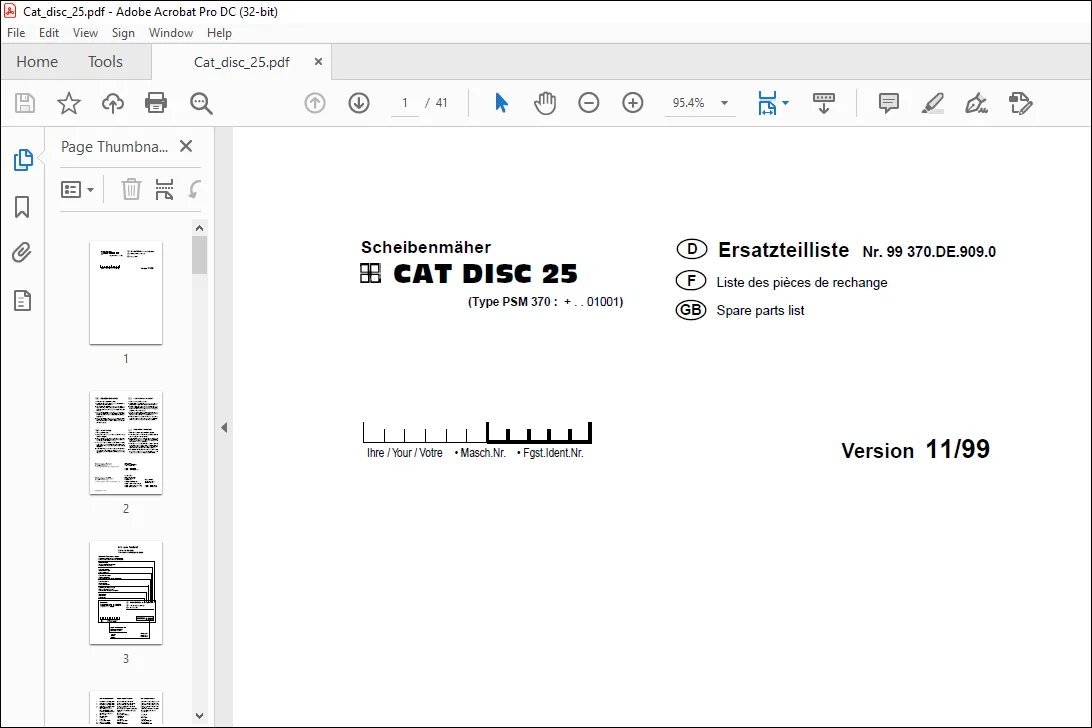Open the Edit menu
This screenshot has width=1092, height=728.
point(49,33)
